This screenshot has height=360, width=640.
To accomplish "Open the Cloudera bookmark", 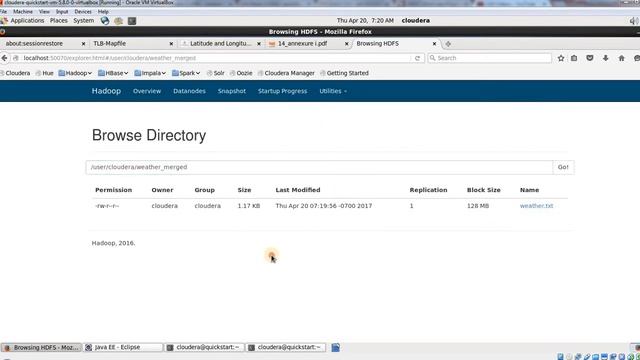I will pos(16,73).
